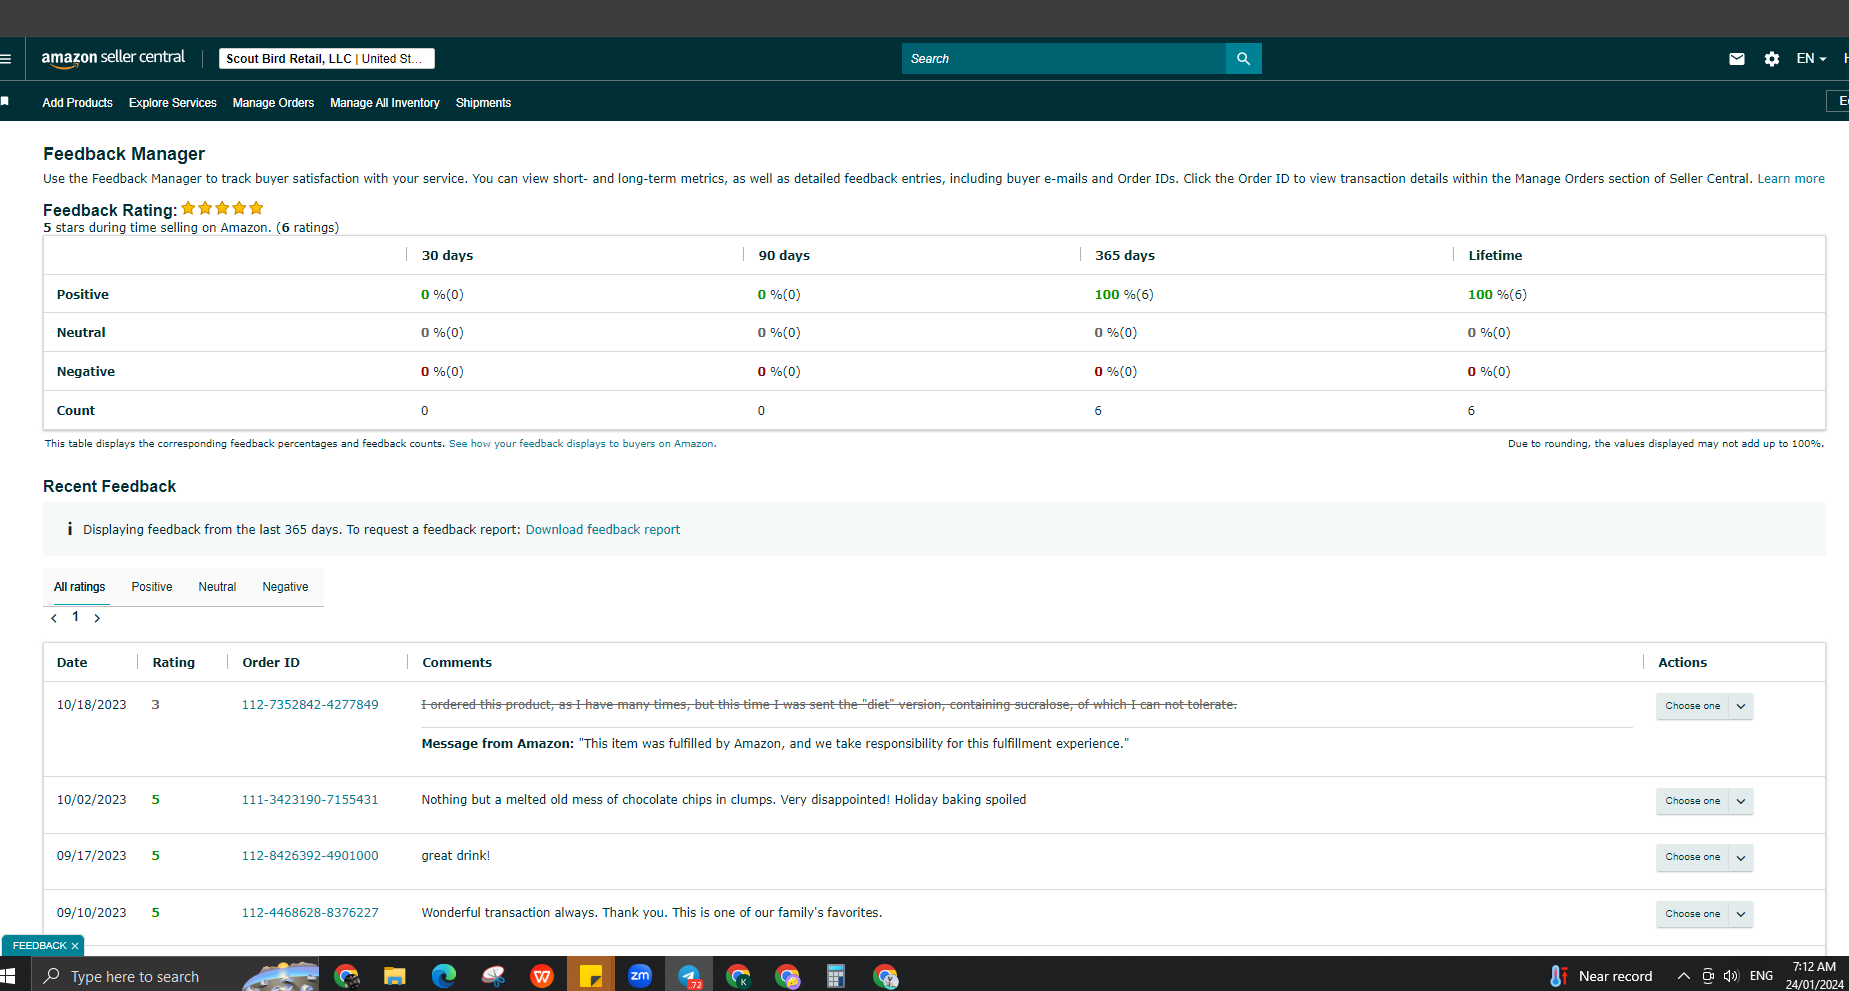The width and height of the screenshot is (1849, 991).
Task: Open order 112-8426392-4901000
Action: [310, 856]
